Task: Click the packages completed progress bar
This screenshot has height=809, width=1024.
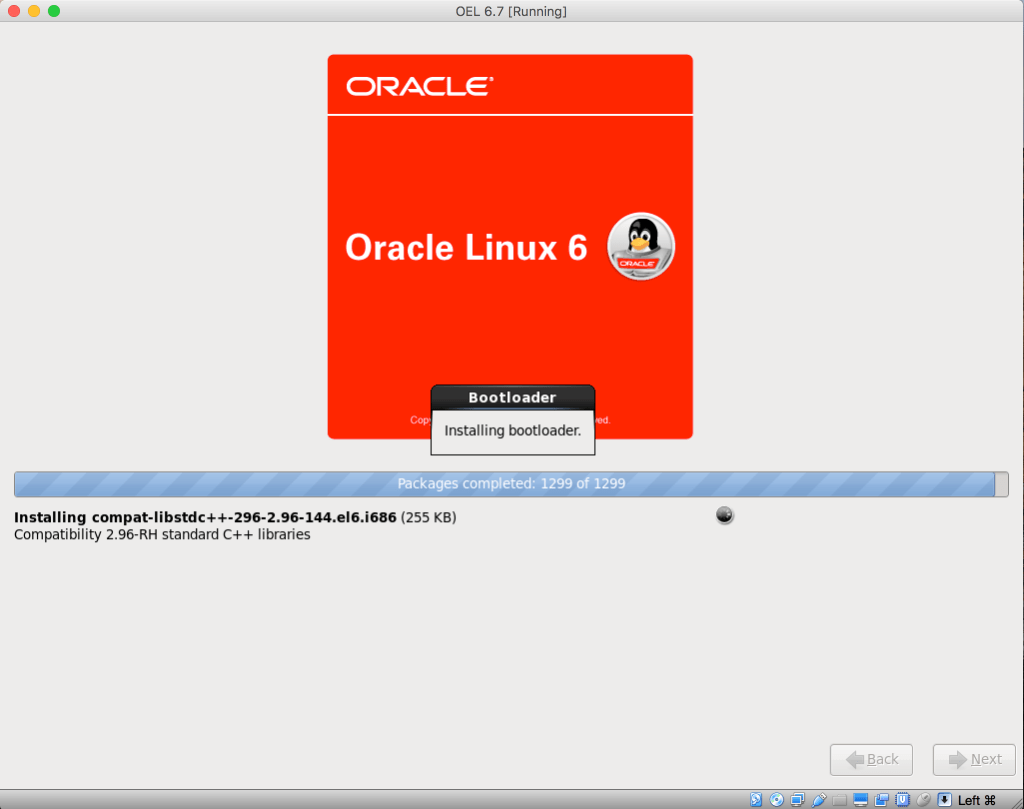Action: [511, 484]
